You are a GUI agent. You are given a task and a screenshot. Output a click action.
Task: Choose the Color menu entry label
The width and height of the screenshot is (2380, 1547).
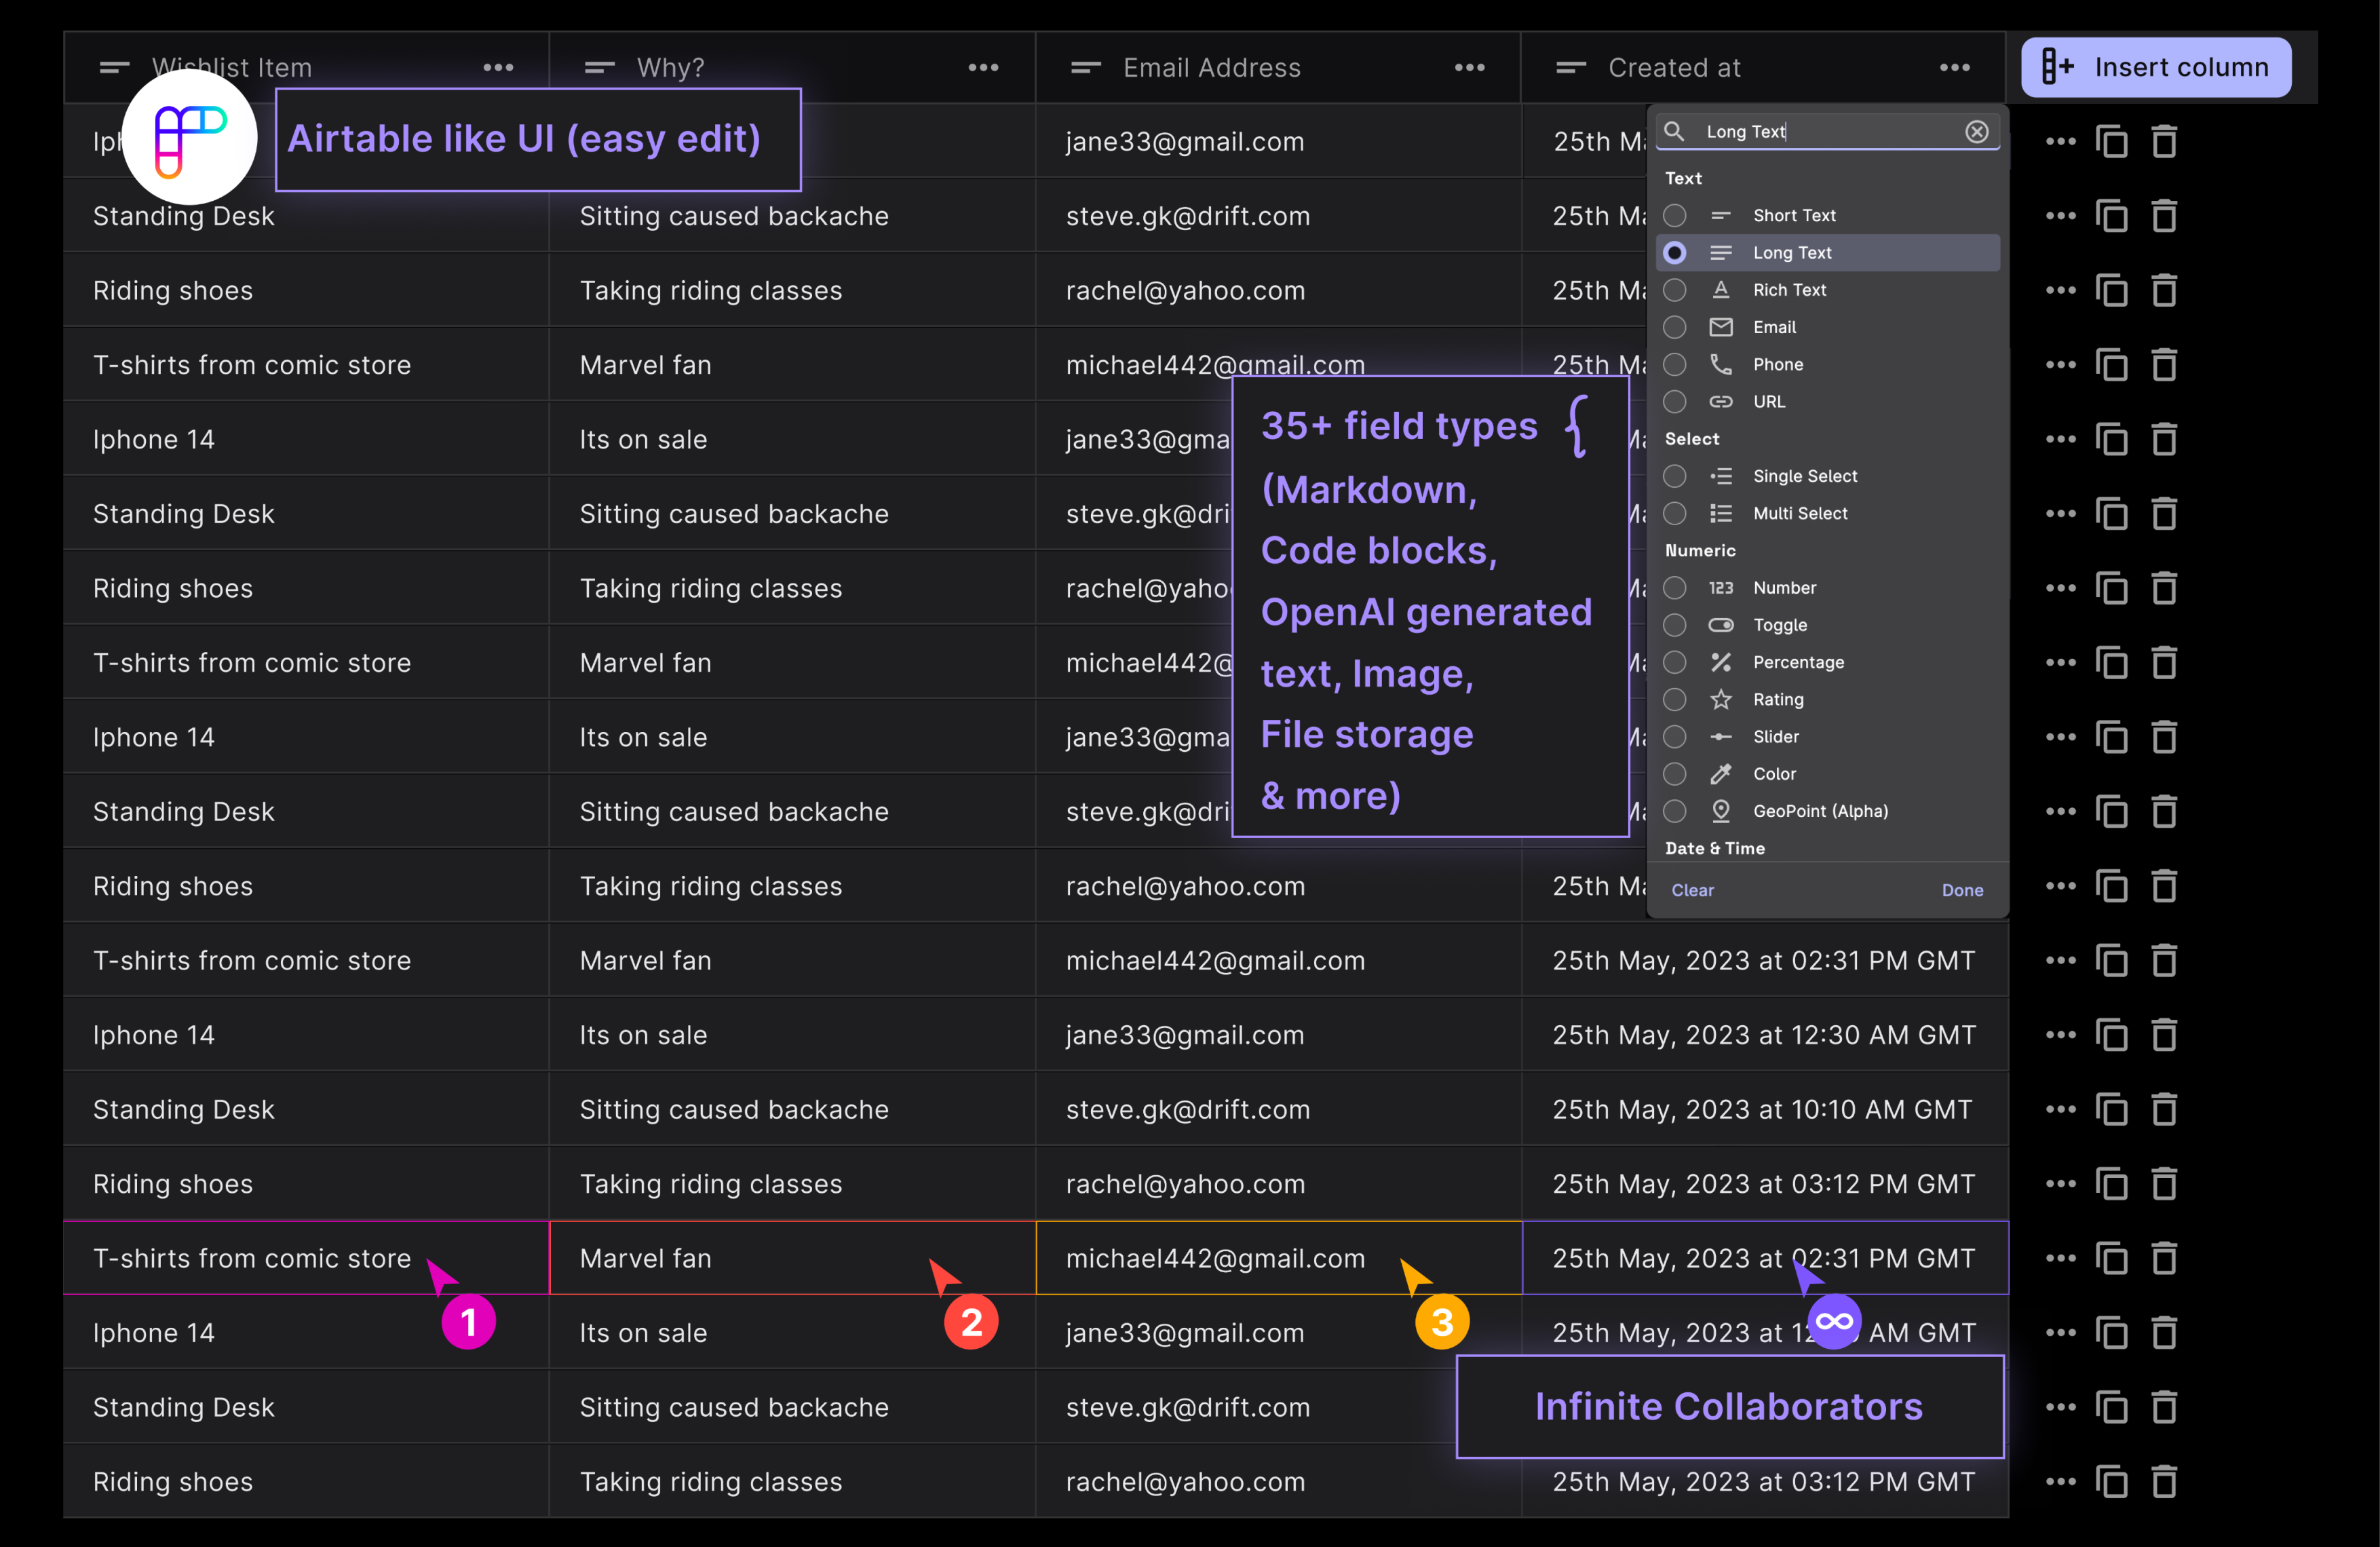click(x=1774, y=773)
